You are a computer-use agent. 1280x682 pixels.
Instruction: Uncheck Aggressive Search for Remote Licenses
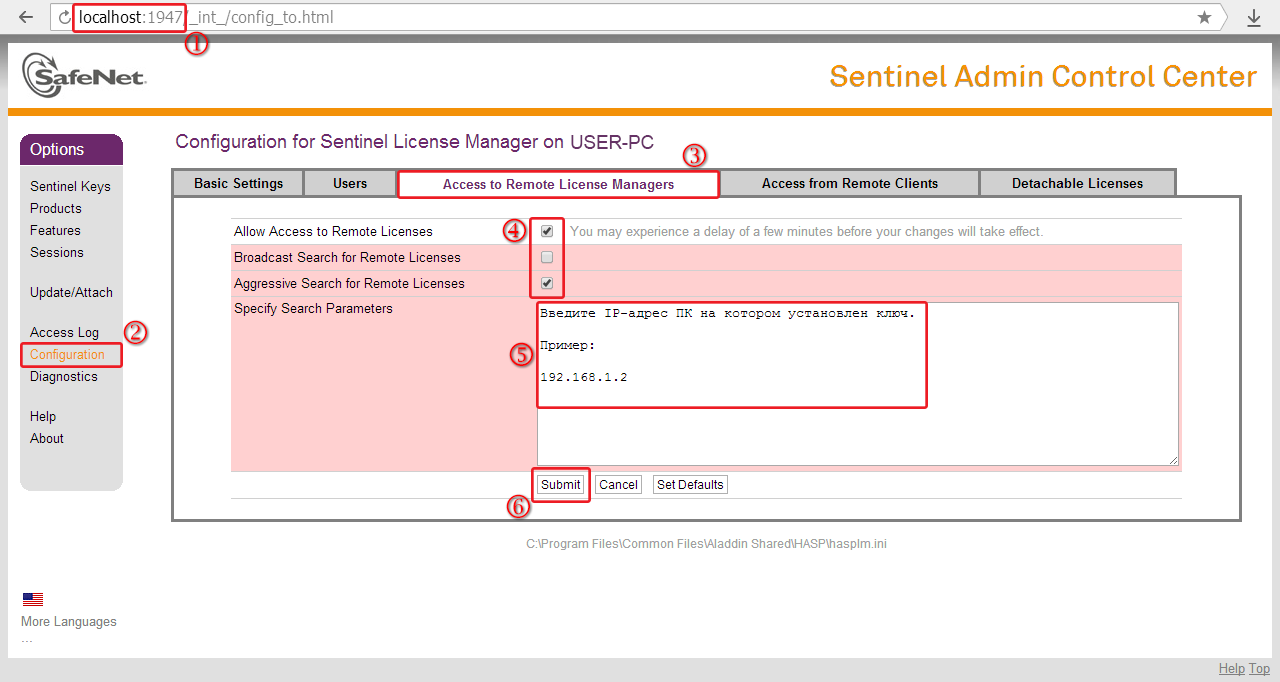click(x=547, y=283)
